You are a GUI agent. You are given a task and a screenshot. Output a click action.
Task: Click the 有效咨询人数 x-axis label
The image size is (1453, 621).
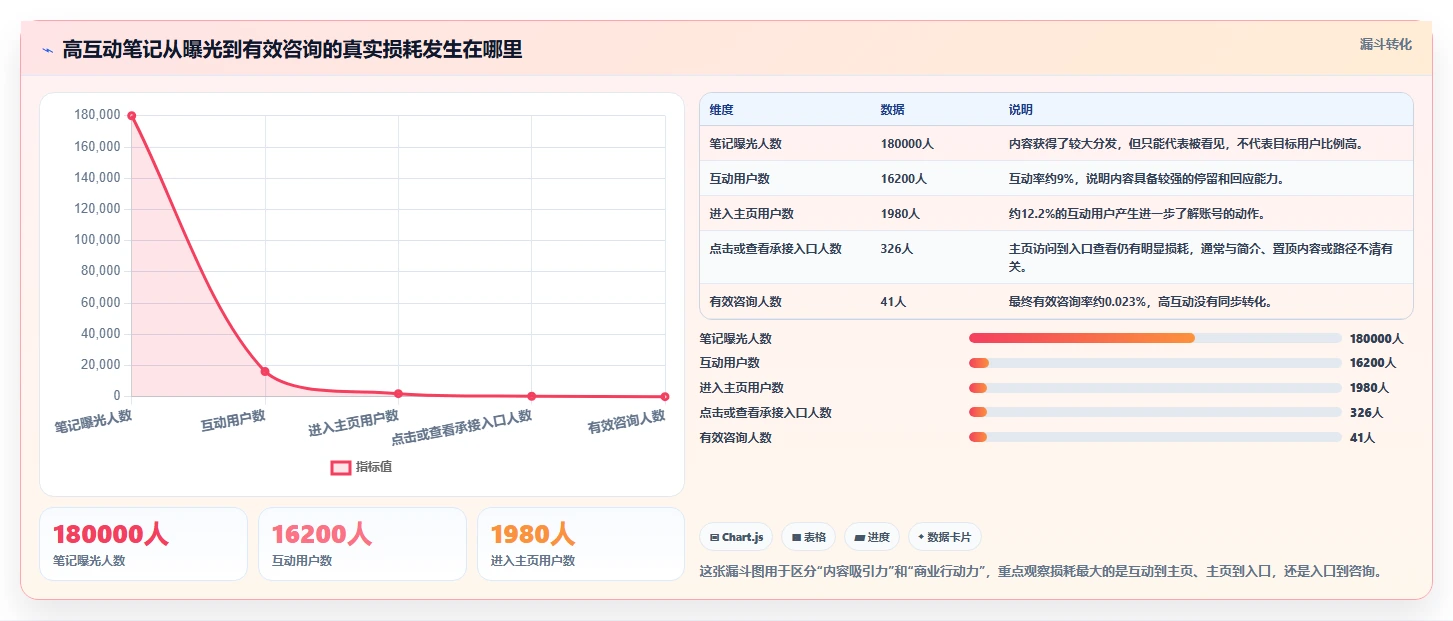(x=626, y=421)
